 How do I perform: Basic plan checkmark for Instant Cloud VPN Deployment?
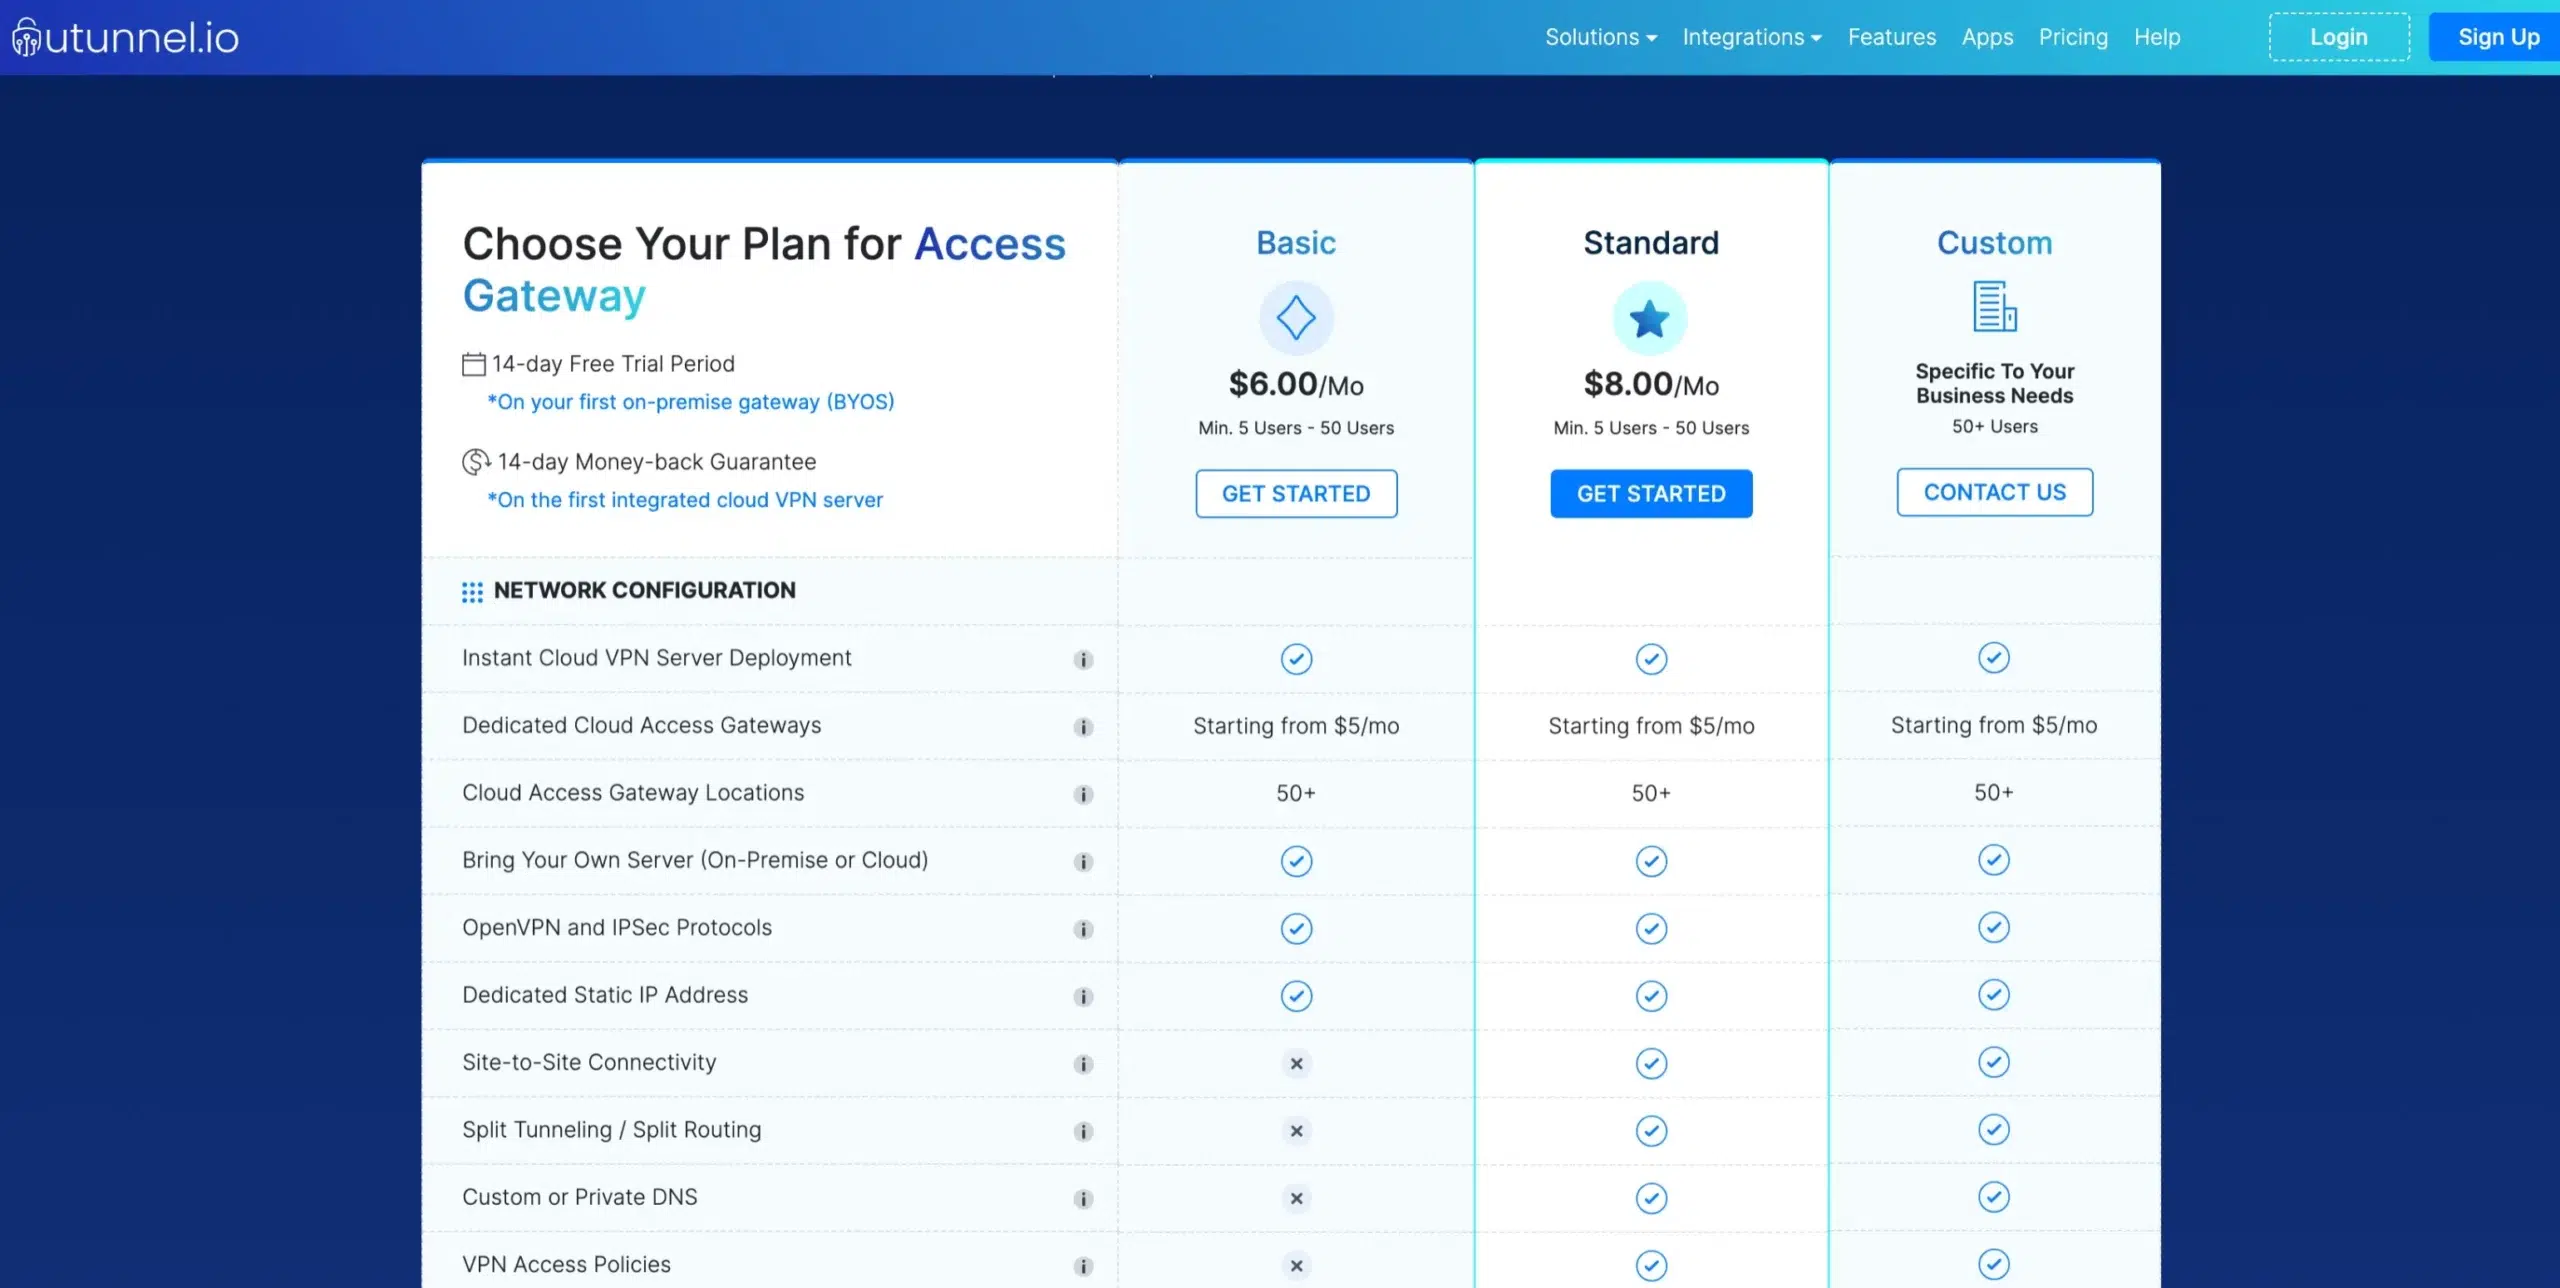click(1296, 659)
